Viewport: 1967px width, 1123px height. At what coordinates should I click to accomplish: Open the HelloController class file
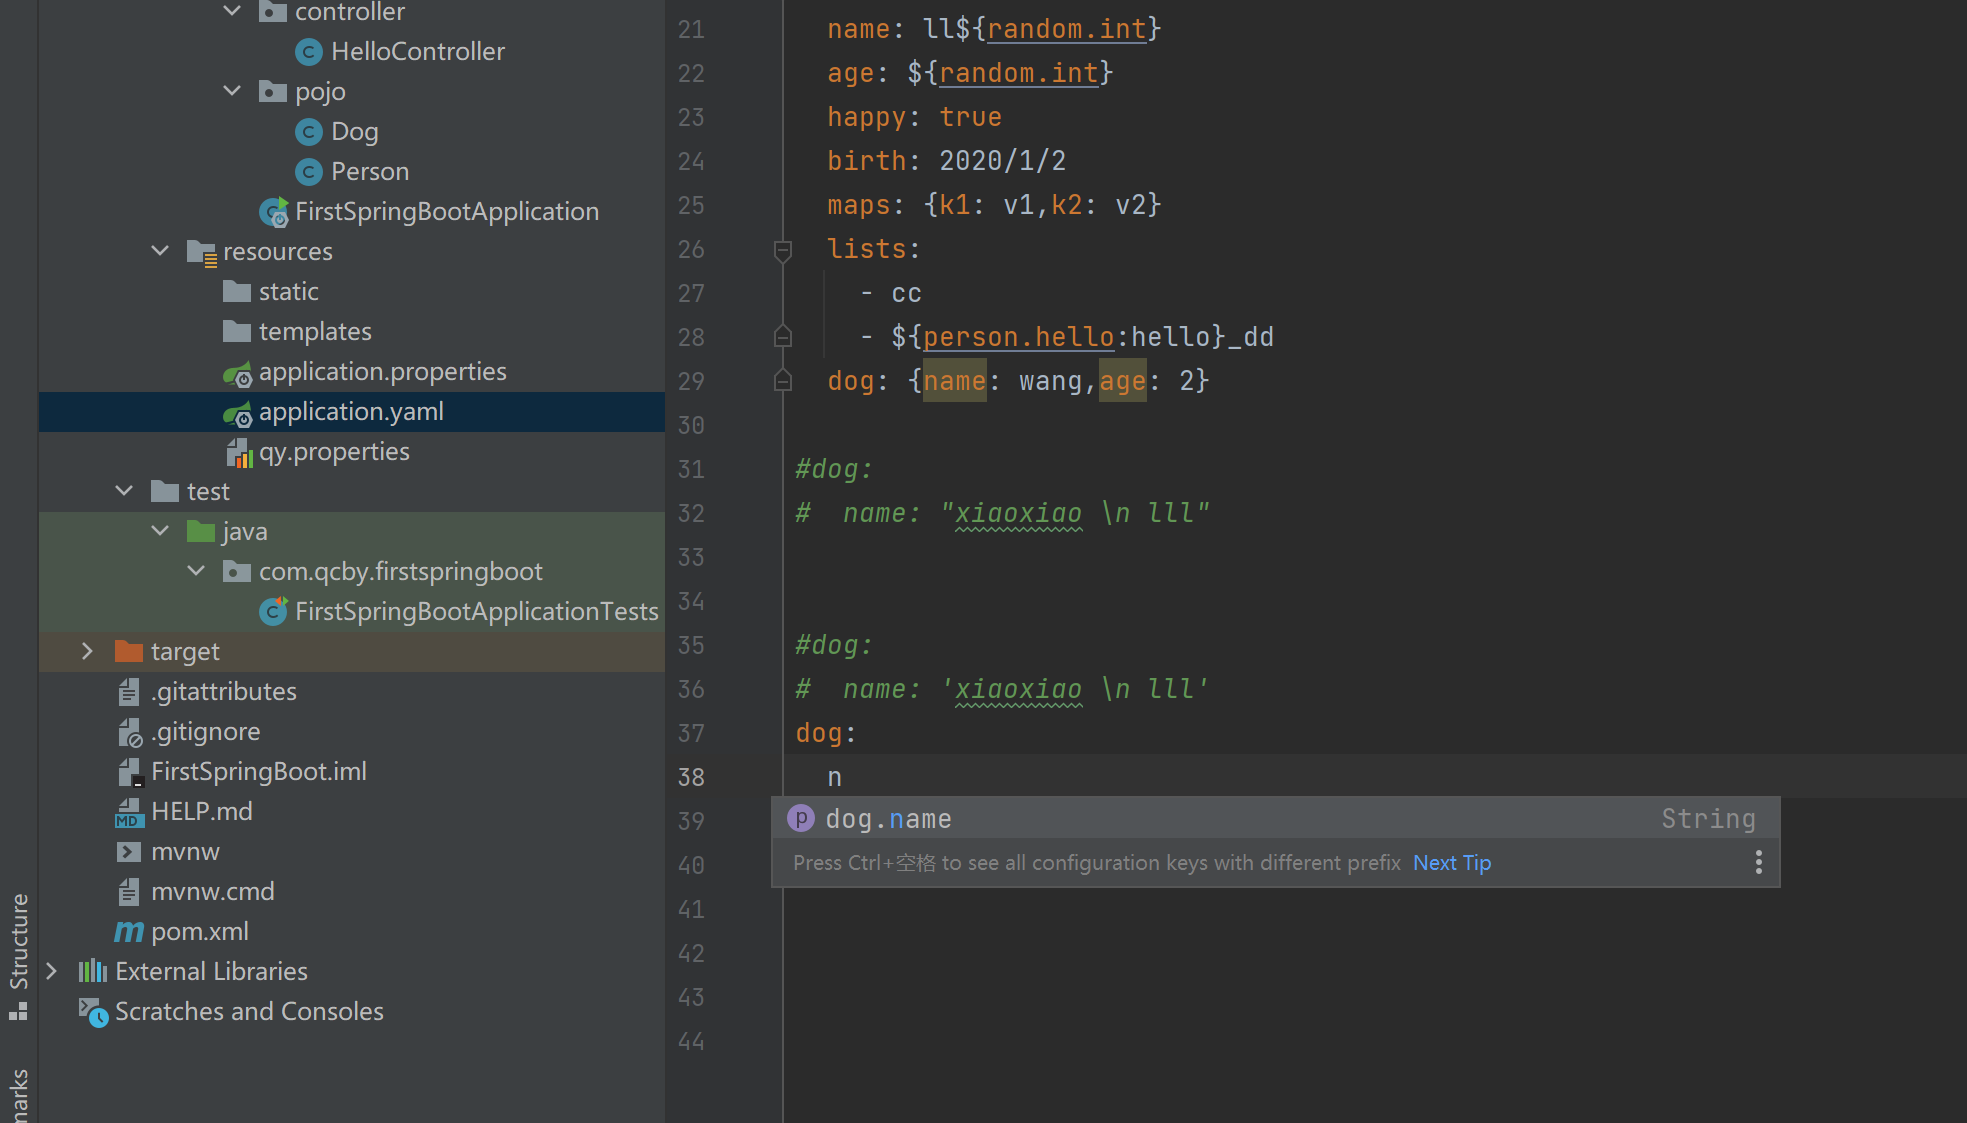(x=417, y=51)
